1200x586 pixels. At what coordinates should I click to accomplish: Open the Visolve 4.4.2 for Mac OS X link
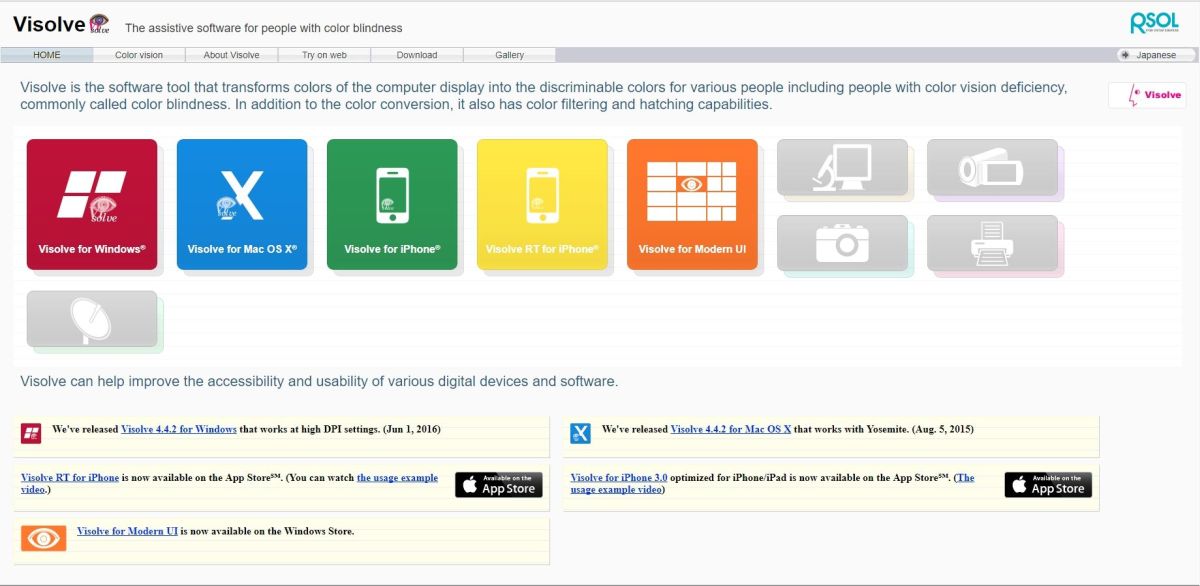(x=731, y=429)
